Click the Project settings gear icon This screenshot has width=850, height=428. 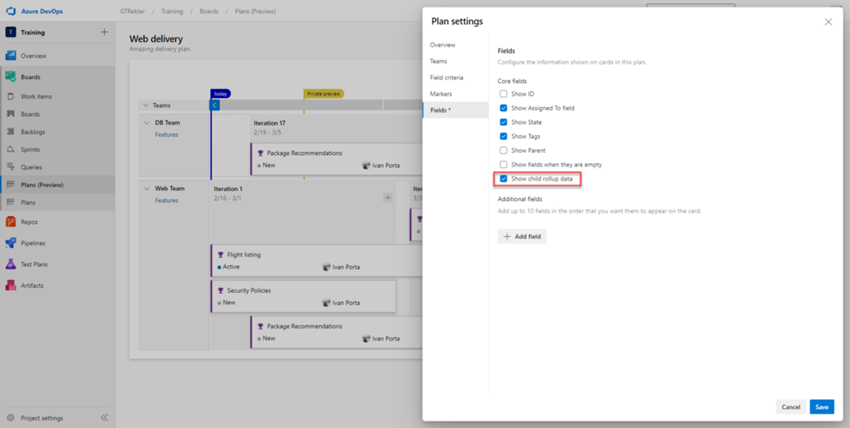pyautogui.click(x=10, y=418)
